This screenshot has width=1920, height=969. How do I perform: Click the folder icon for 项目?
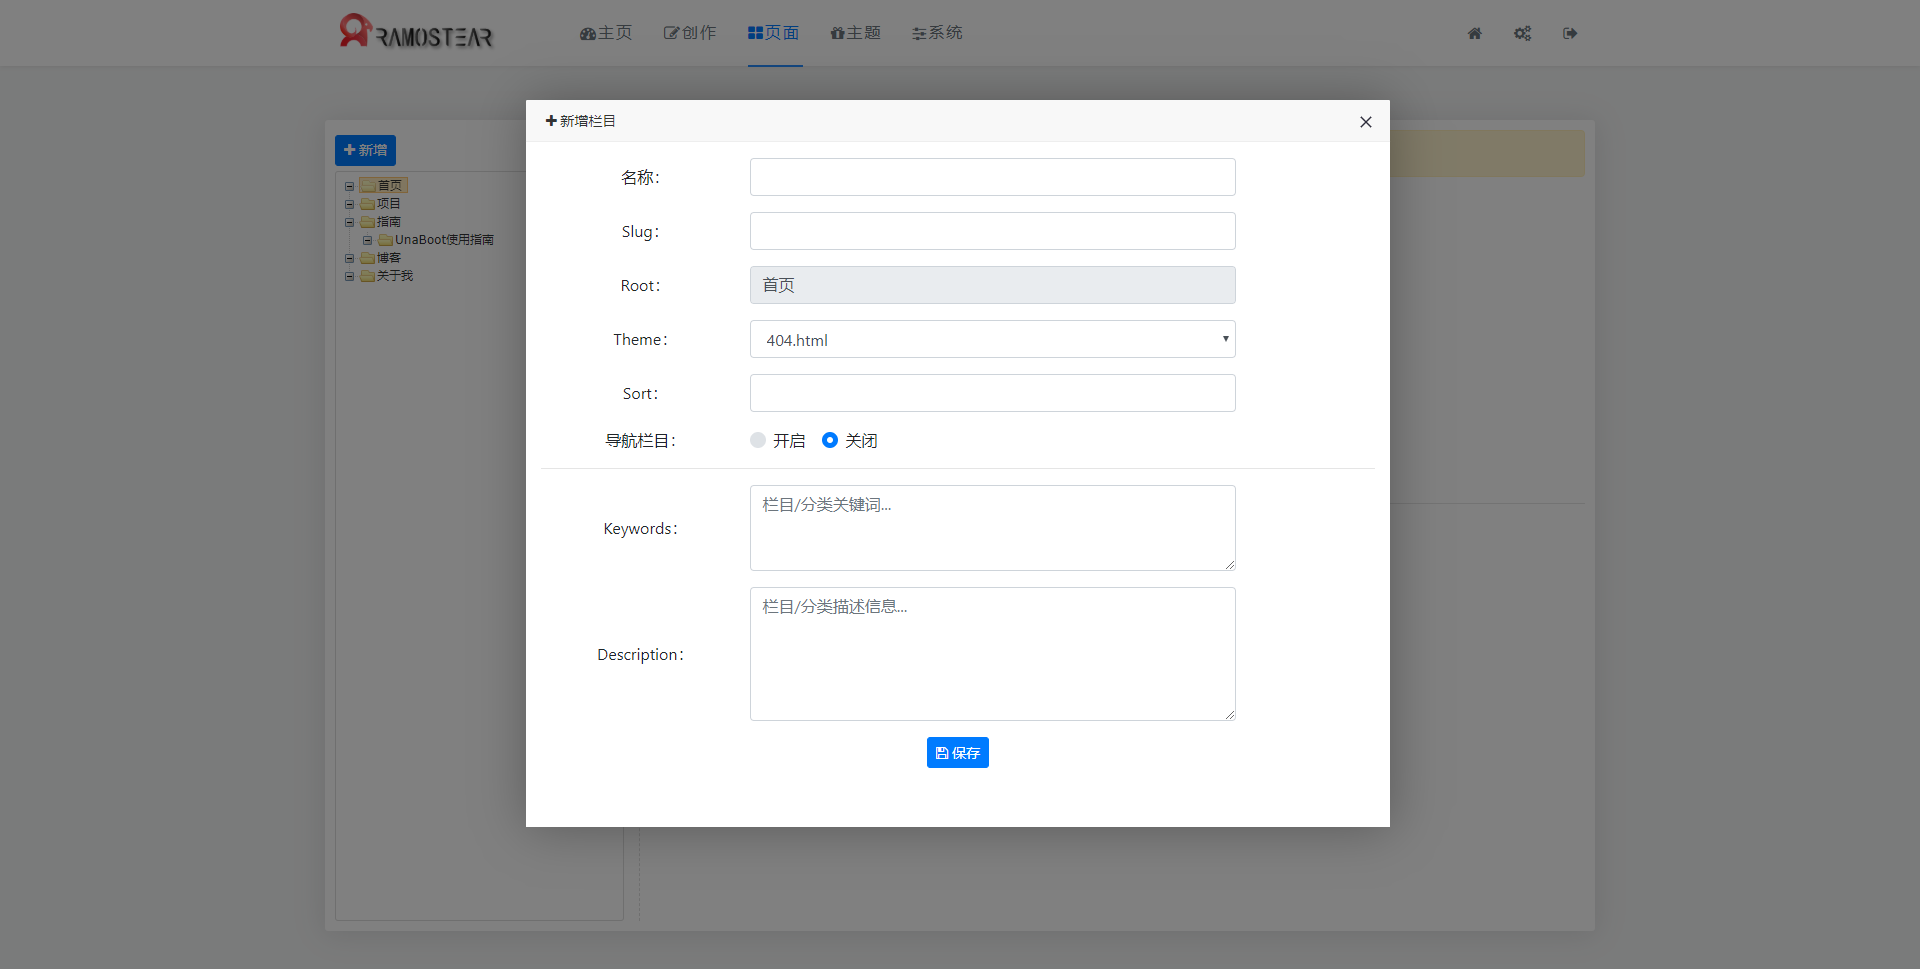[368, 204]
